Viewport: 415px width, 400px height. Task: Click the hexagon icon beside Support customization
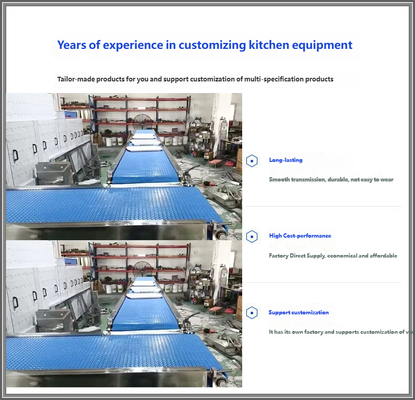click(x=252, y=313)
